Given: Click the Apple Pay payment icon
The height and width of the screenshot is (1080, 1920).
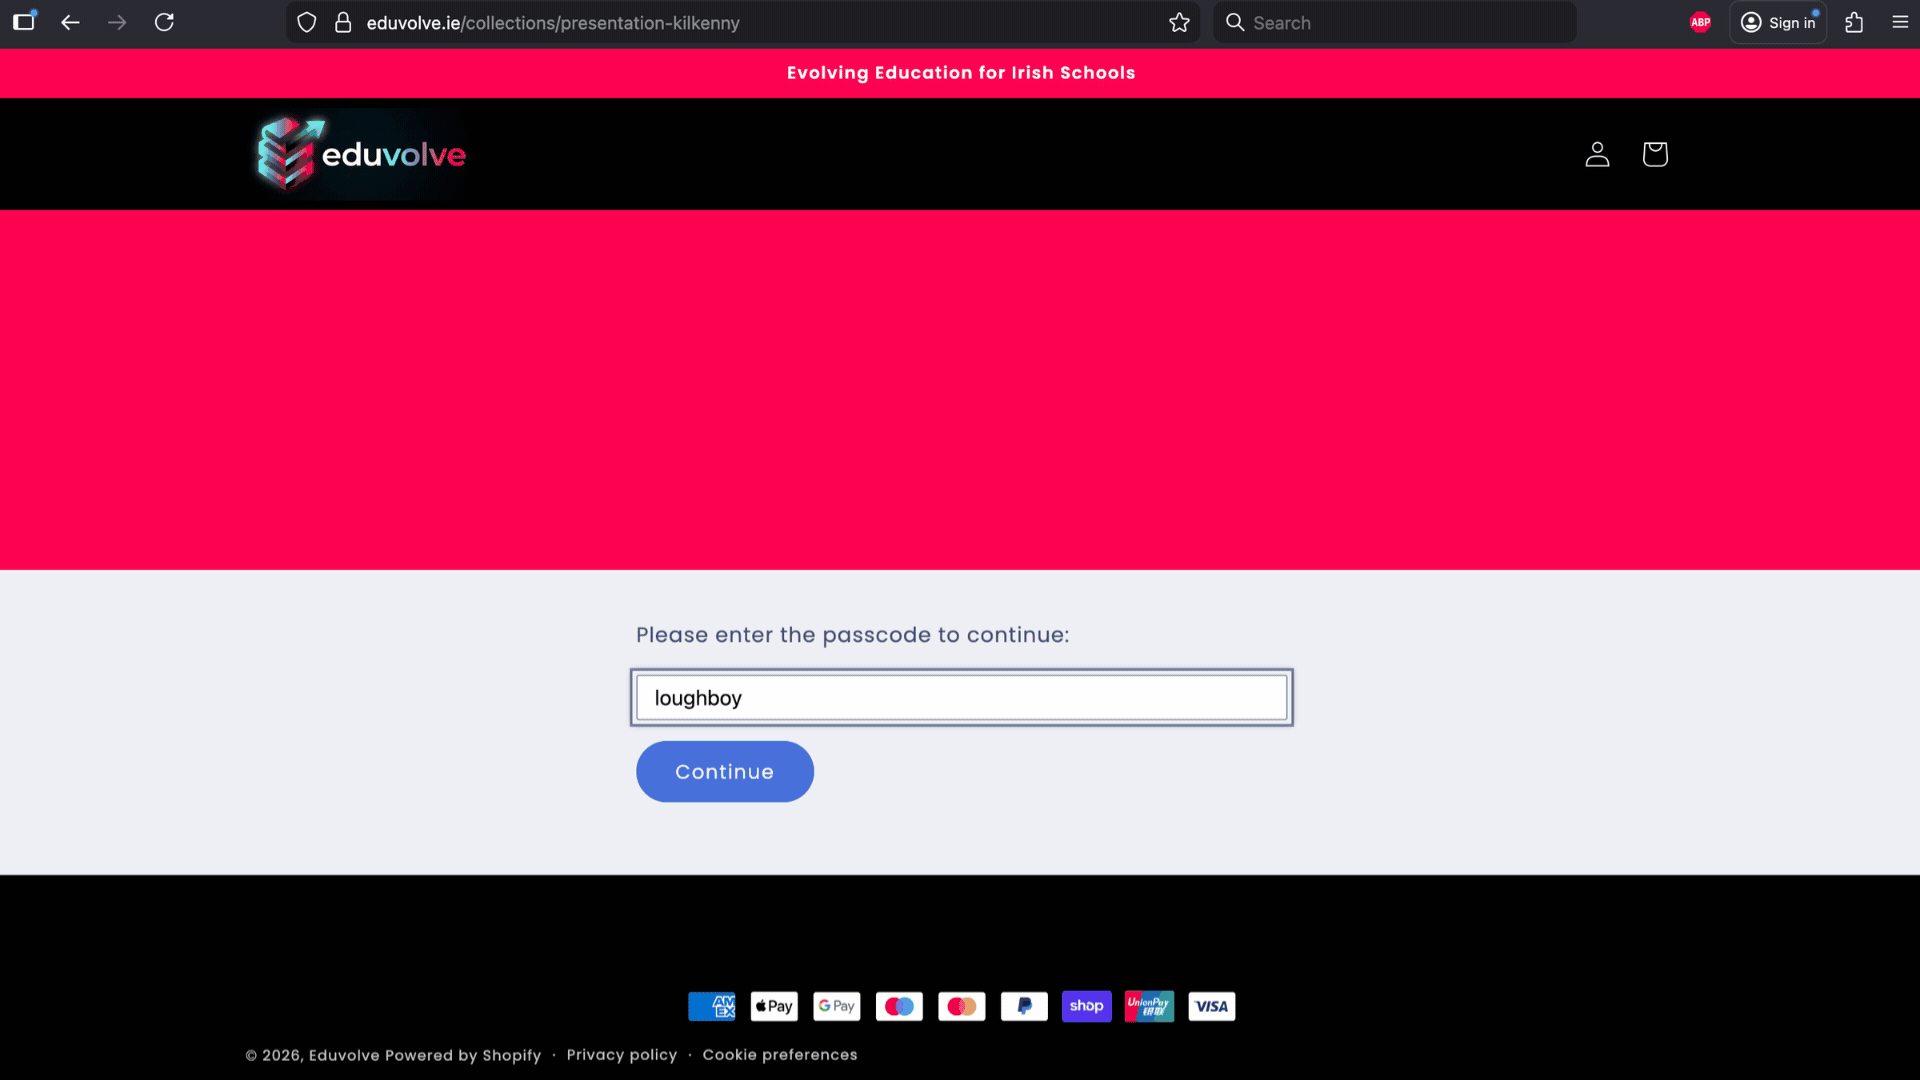Looking at the screenshot, I should pos(773,1006).
